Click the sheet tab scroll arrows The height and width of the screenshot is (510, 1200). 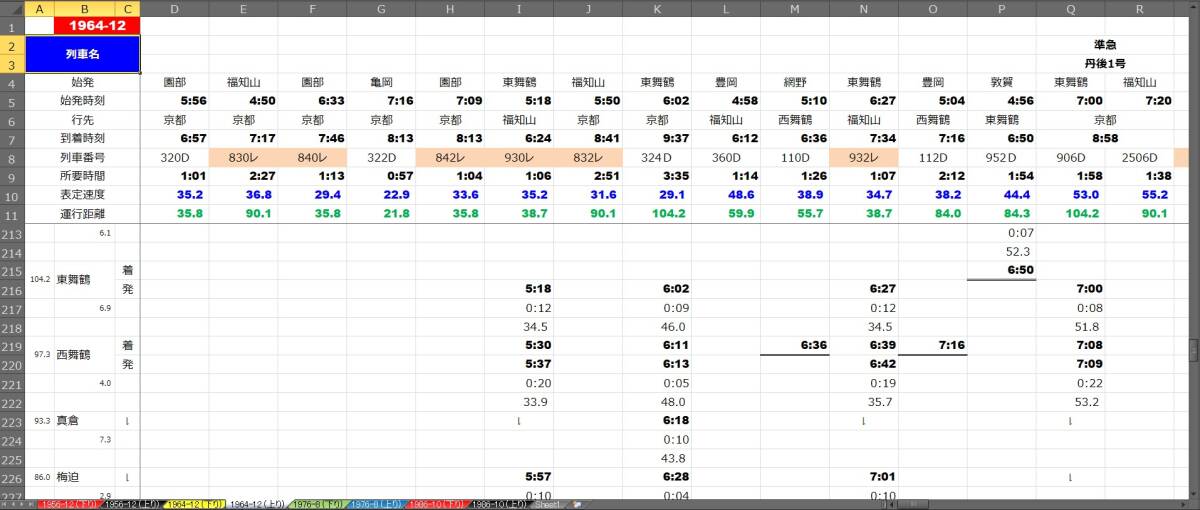click(x=19, y=505)
